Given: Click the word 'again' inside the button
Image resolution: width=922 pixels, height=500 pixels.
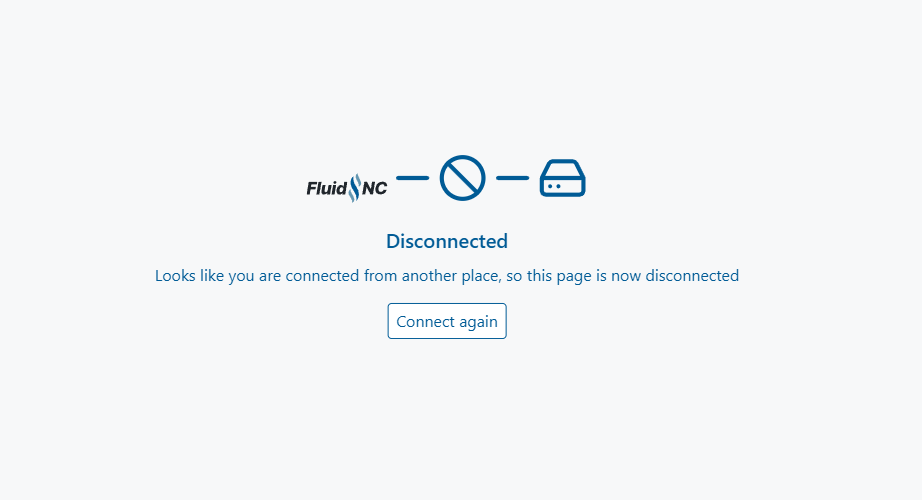Looking at the screenshot, I should 479,321.
